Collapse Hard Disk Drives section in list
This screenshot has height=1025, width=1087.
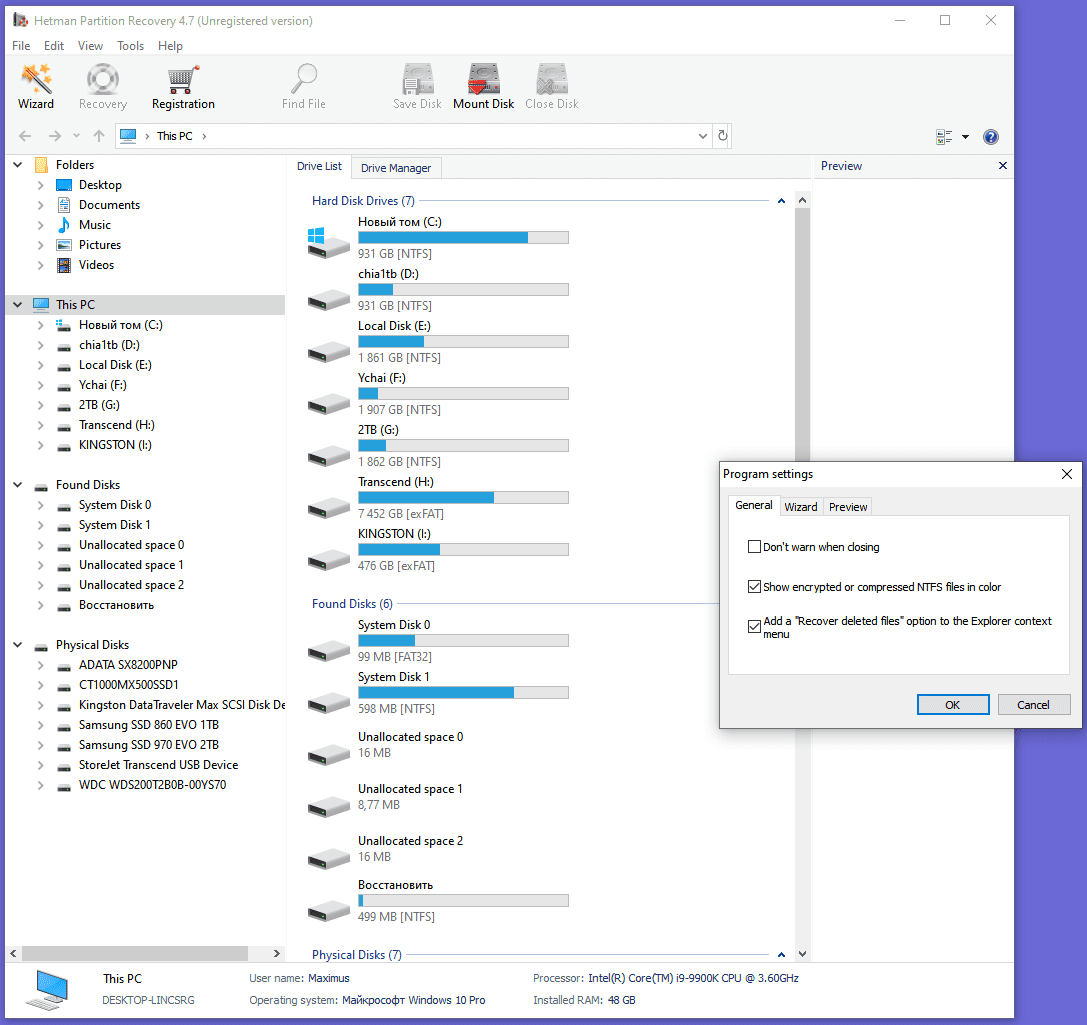(x=781, y=201)
